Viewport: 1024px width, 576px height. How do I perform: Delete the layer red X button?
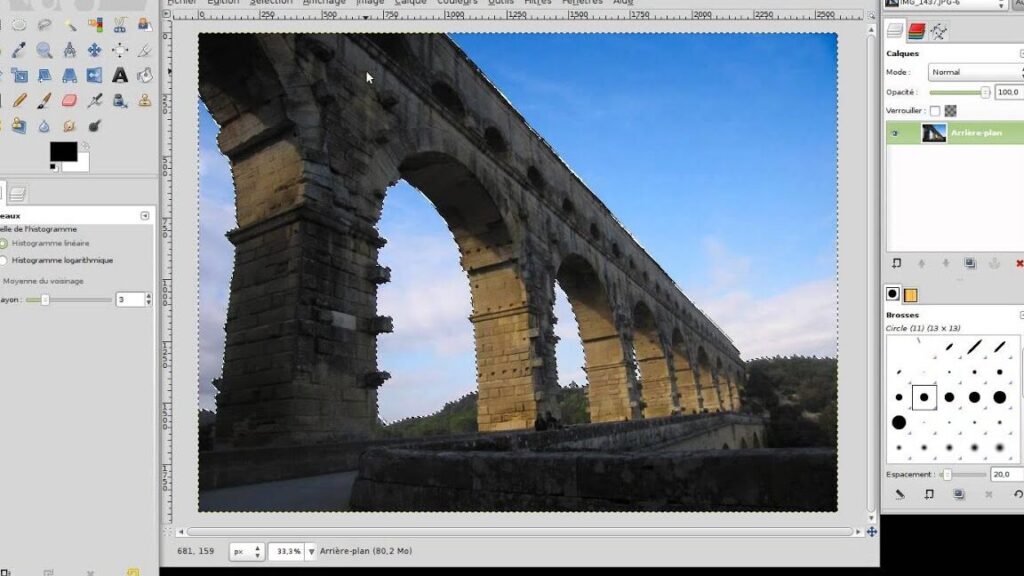pos(1019,263)
